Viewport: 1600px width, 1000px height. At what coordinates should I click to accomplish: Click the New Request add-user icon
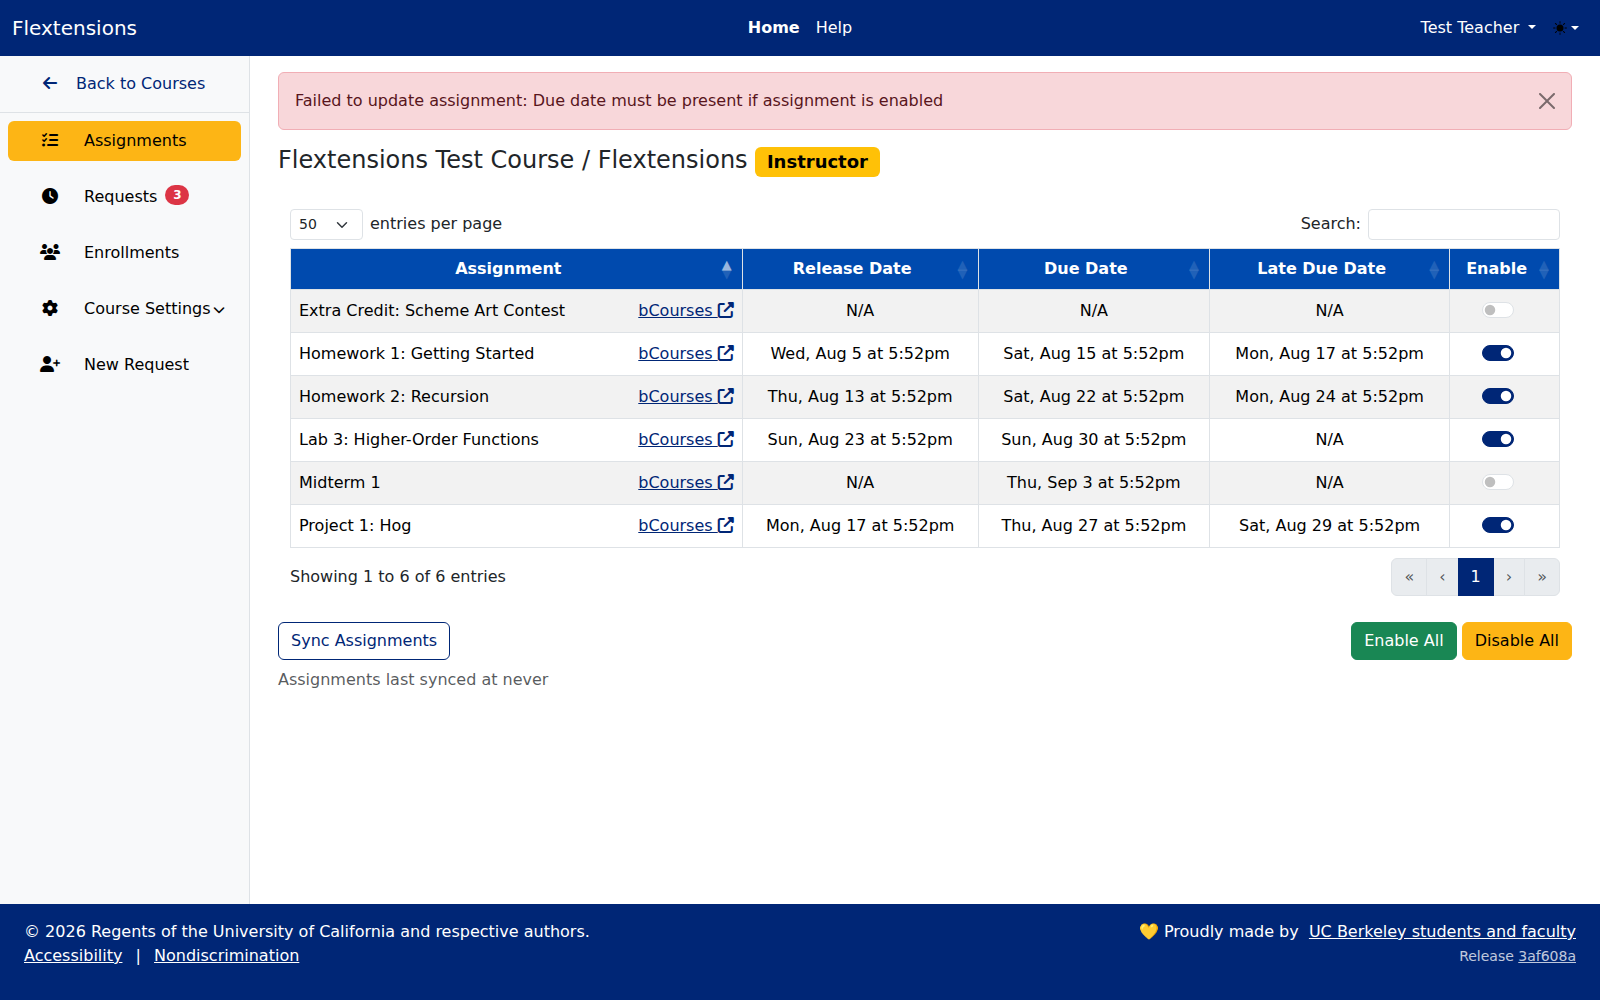coord(50,364)
